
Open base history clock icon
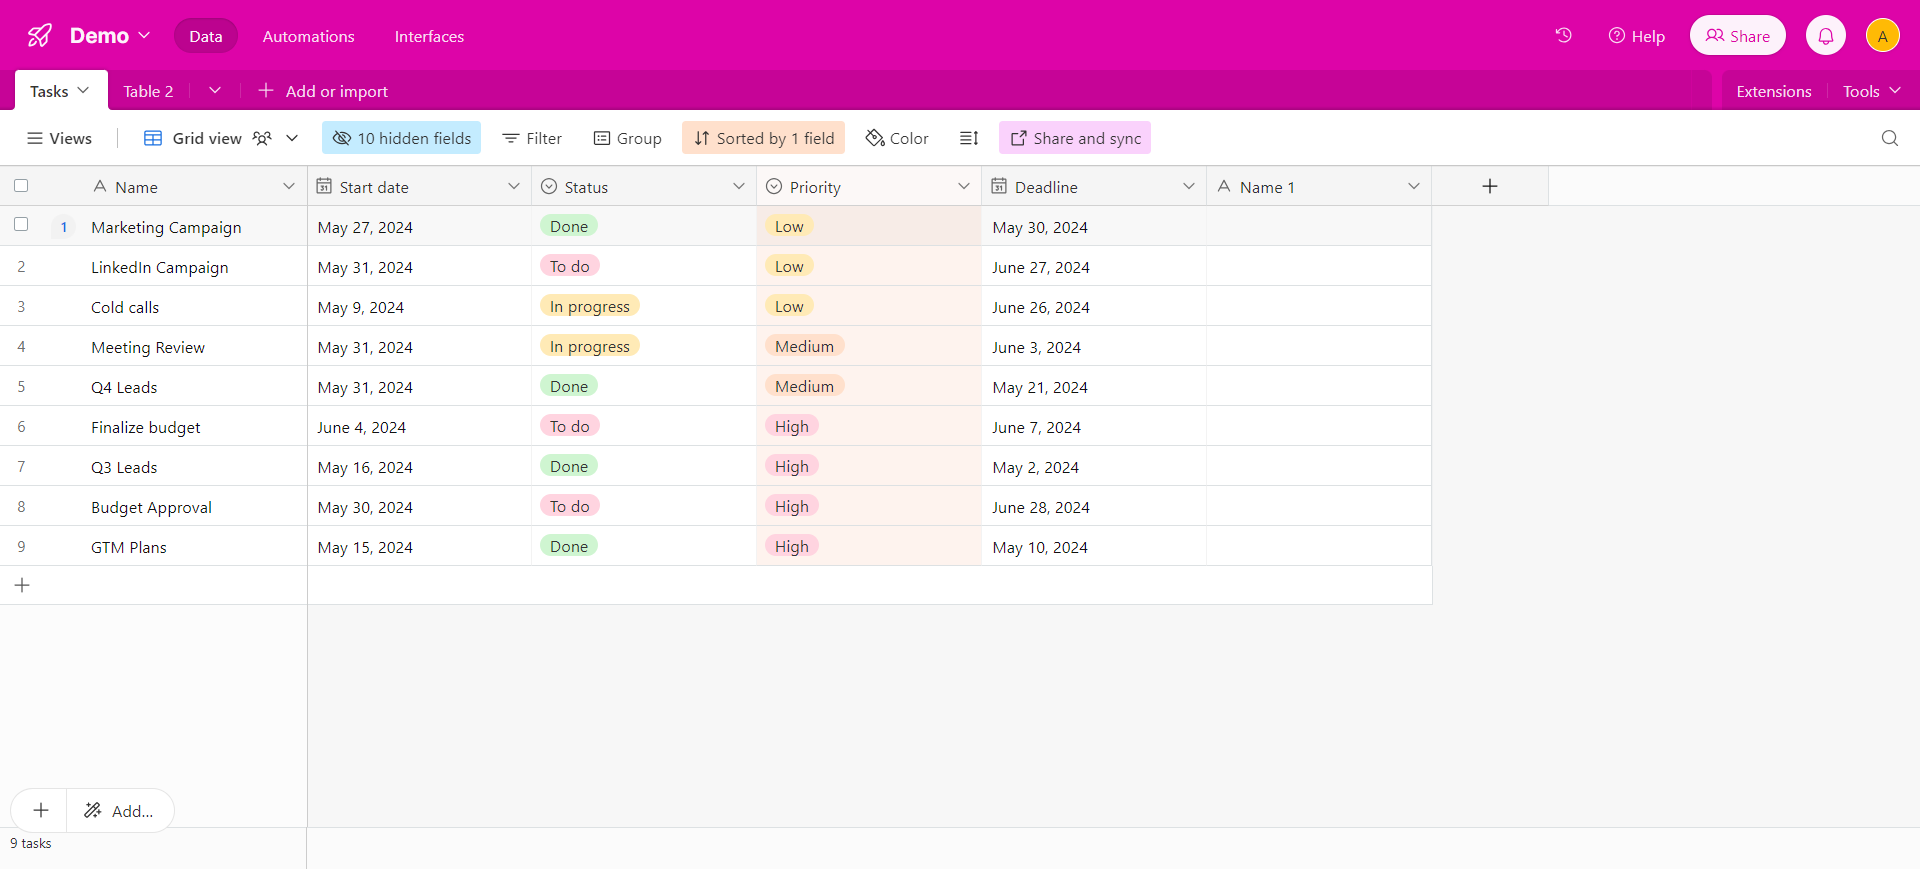[x=1564, y=36]
